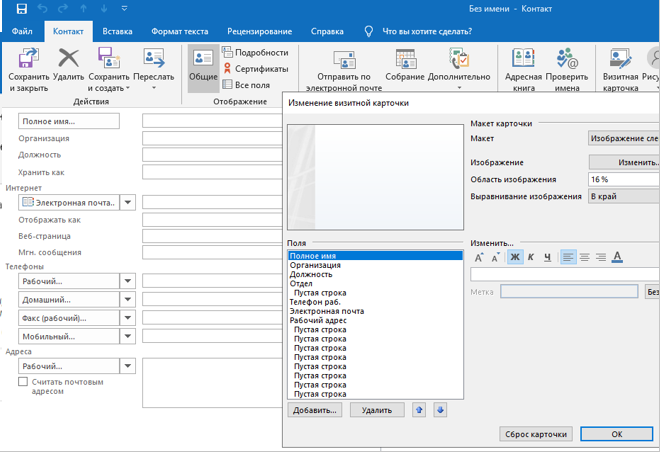Click the Область изображения field
The width and height of the screenshot is (660, 452).
click(624, 179)
